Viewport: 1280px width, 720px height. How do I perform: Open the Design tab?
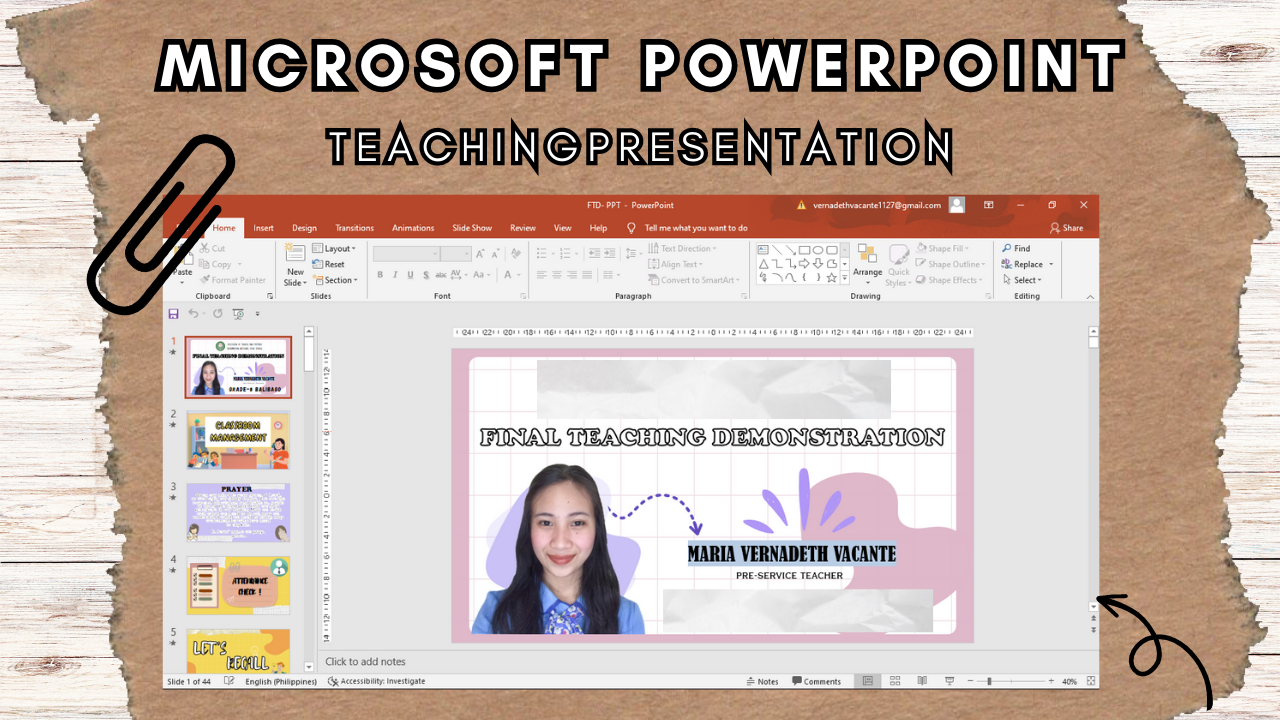(x=304, y=228)
